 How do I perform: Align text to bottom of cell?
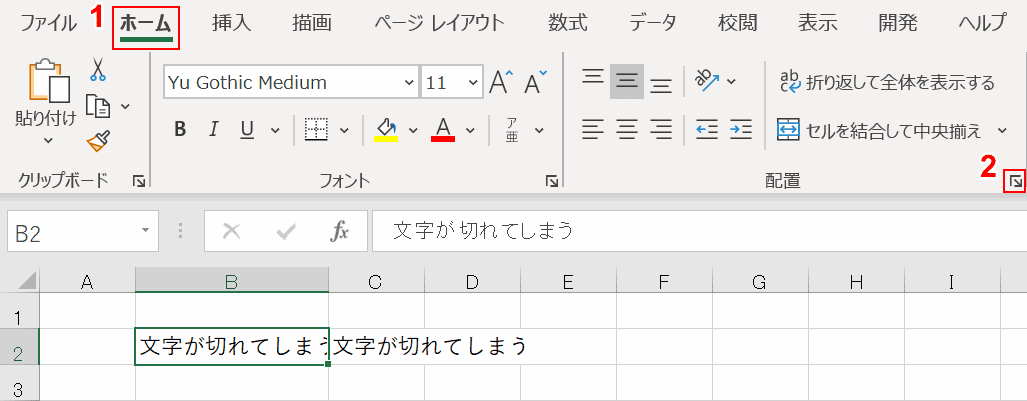(661, 84)
